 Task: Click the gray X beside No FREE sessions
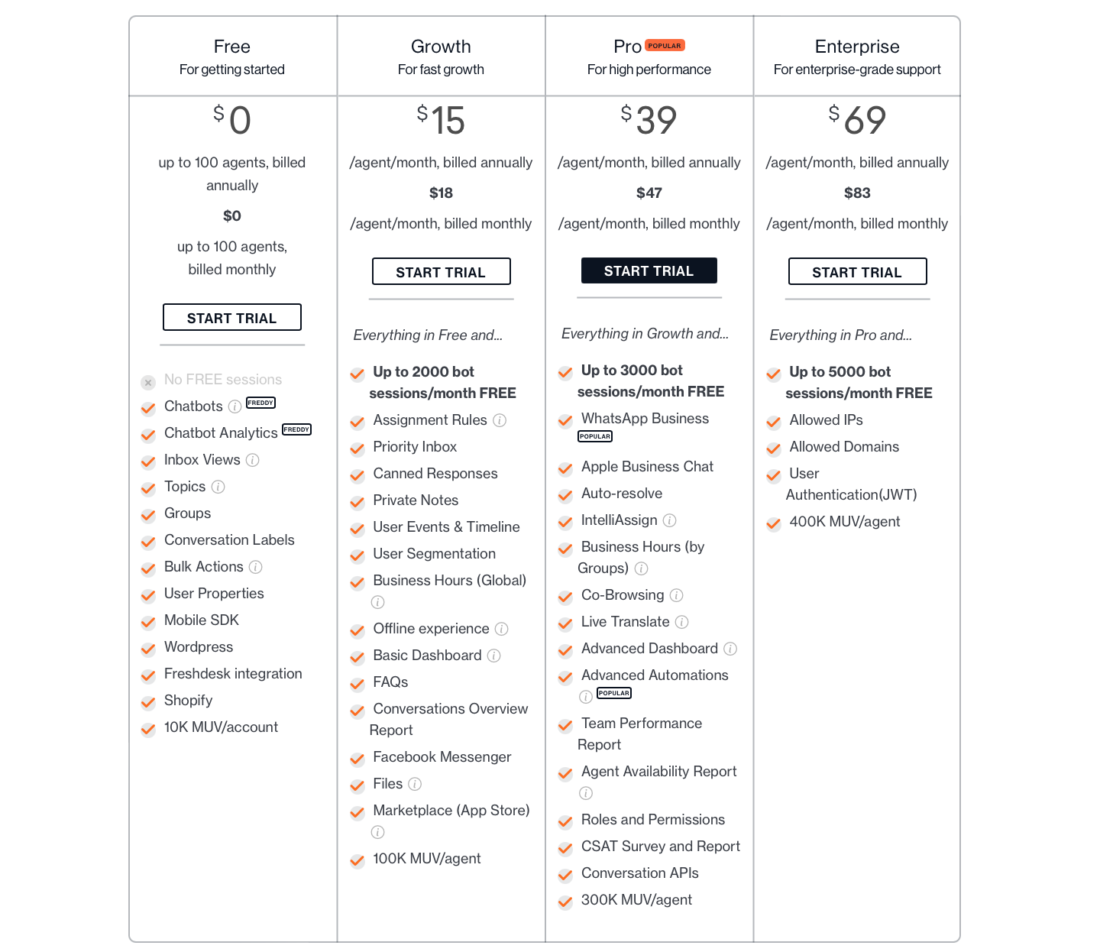(148, 382)
